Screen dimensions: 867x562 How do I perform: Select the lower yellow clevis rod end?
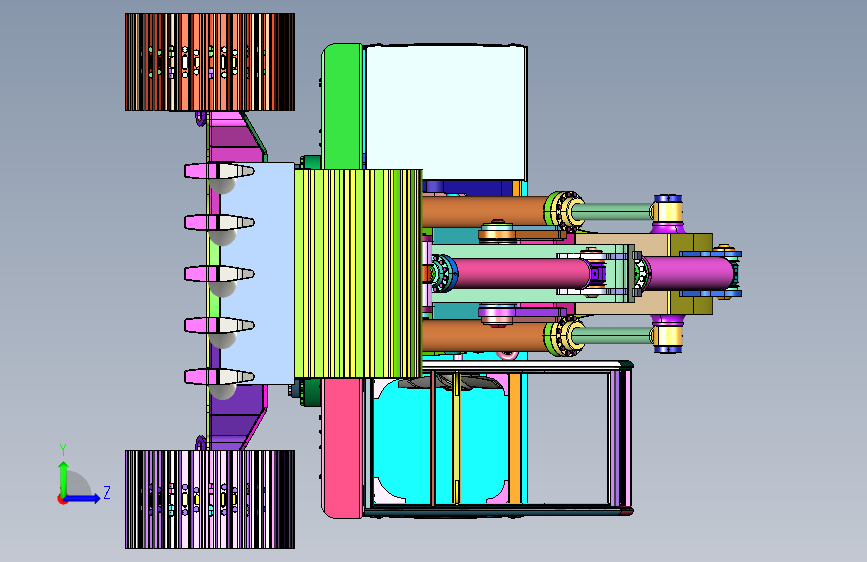click(668, 336)
